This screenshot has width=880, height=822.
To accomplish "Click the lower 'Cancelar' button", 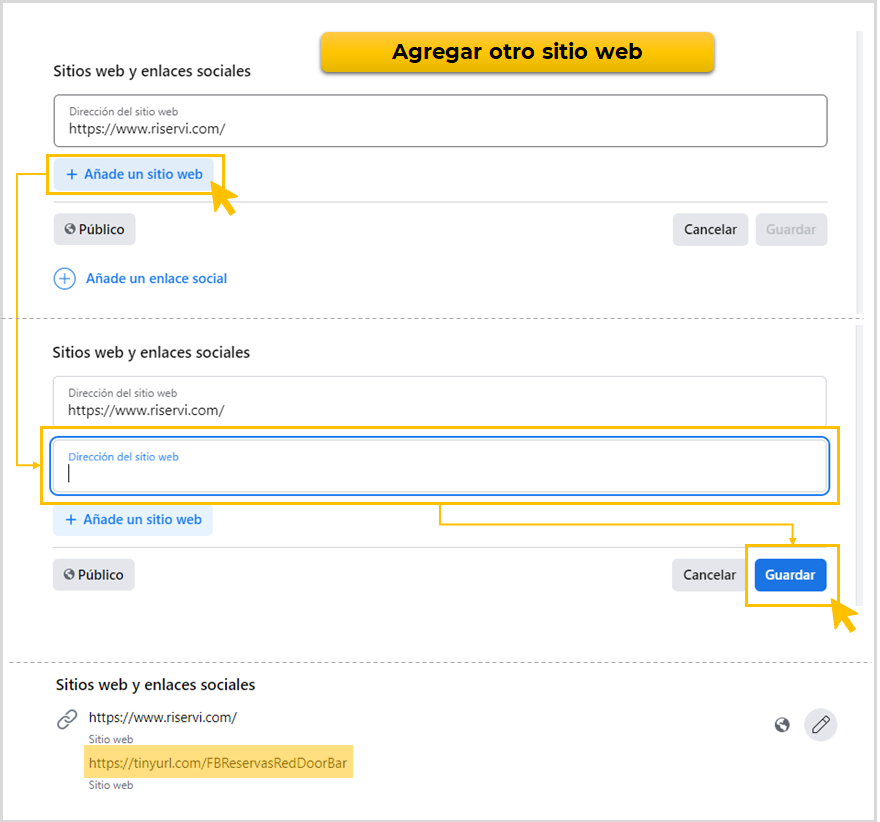I will pos(709,575).
